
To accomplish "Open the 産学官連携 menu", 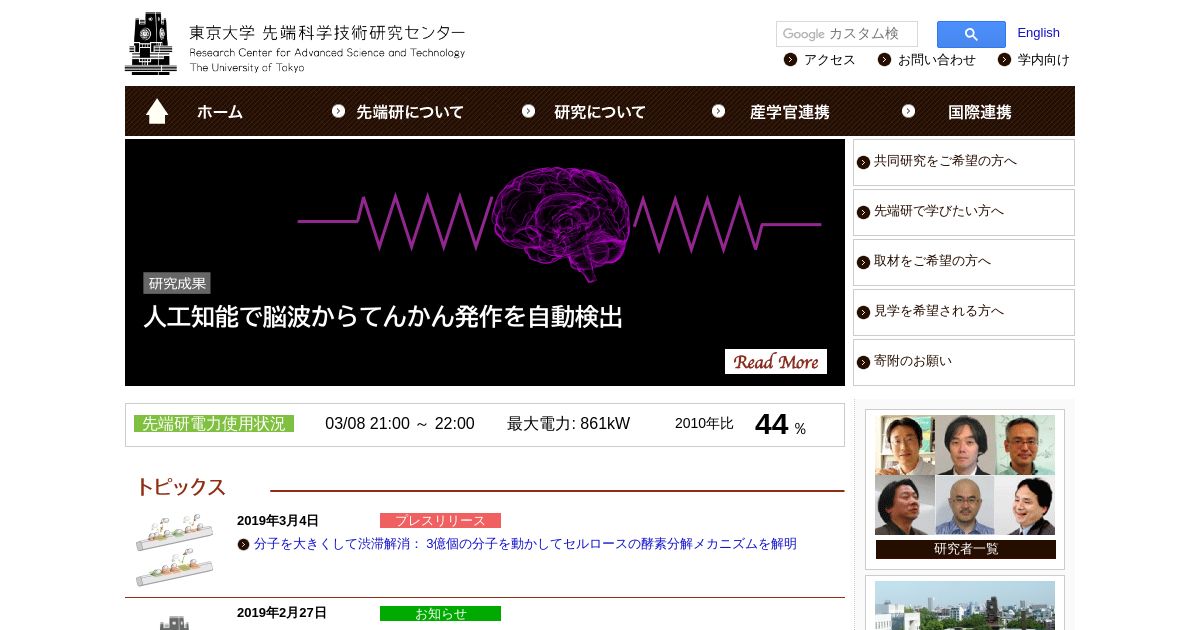I will [790, 112].
